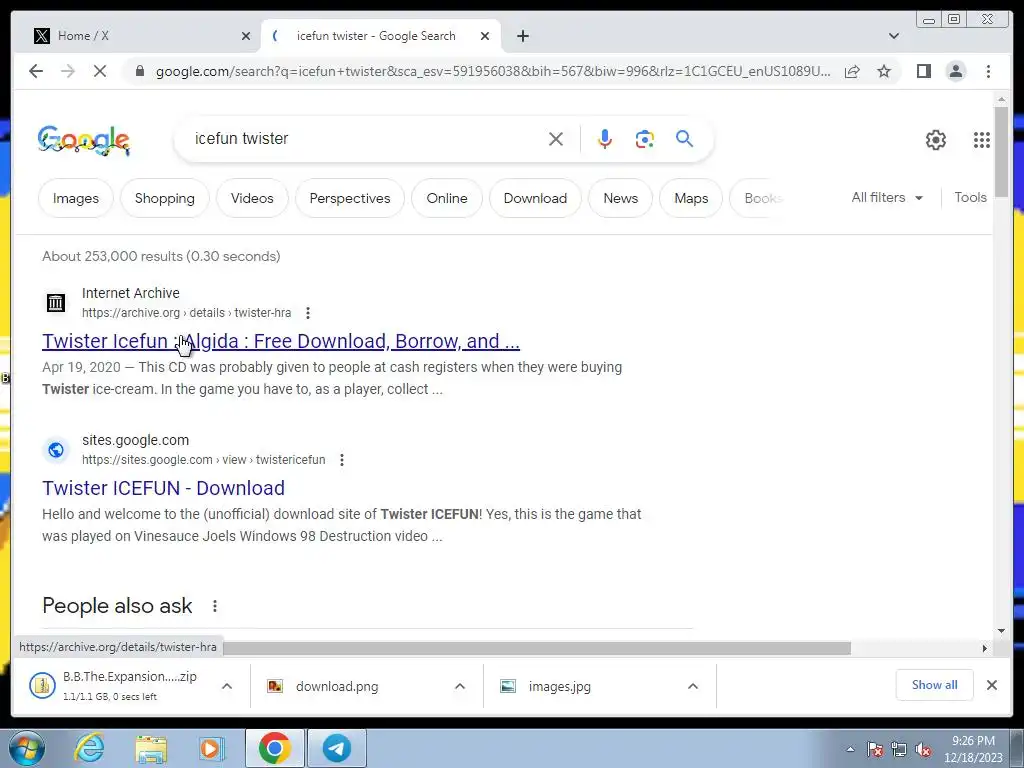The width and height of the screenshot is (1024, 768).
Task: Click the blue search magnifier button
Action: coord(684,138)
